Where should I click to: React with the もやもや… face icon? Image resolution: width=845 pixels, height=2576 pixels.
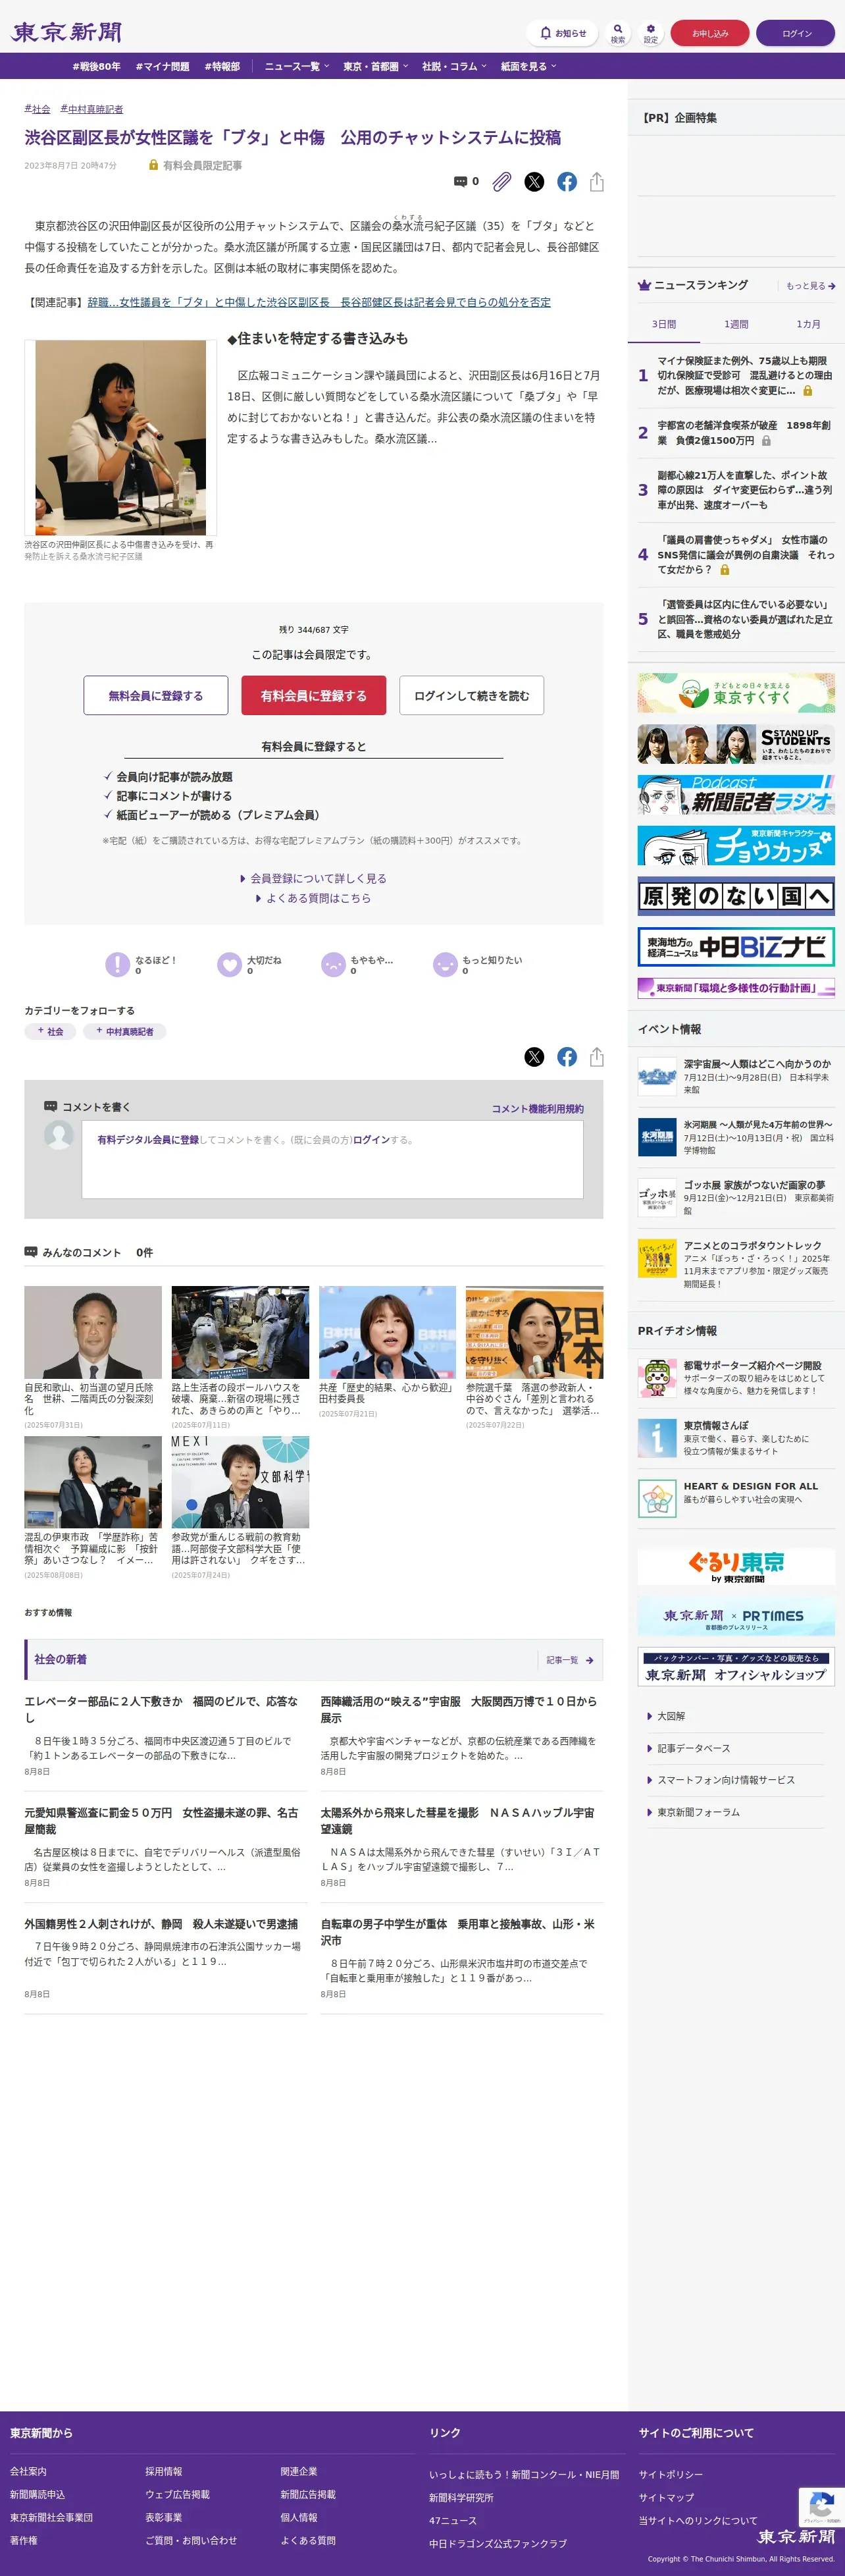[333, 964]
